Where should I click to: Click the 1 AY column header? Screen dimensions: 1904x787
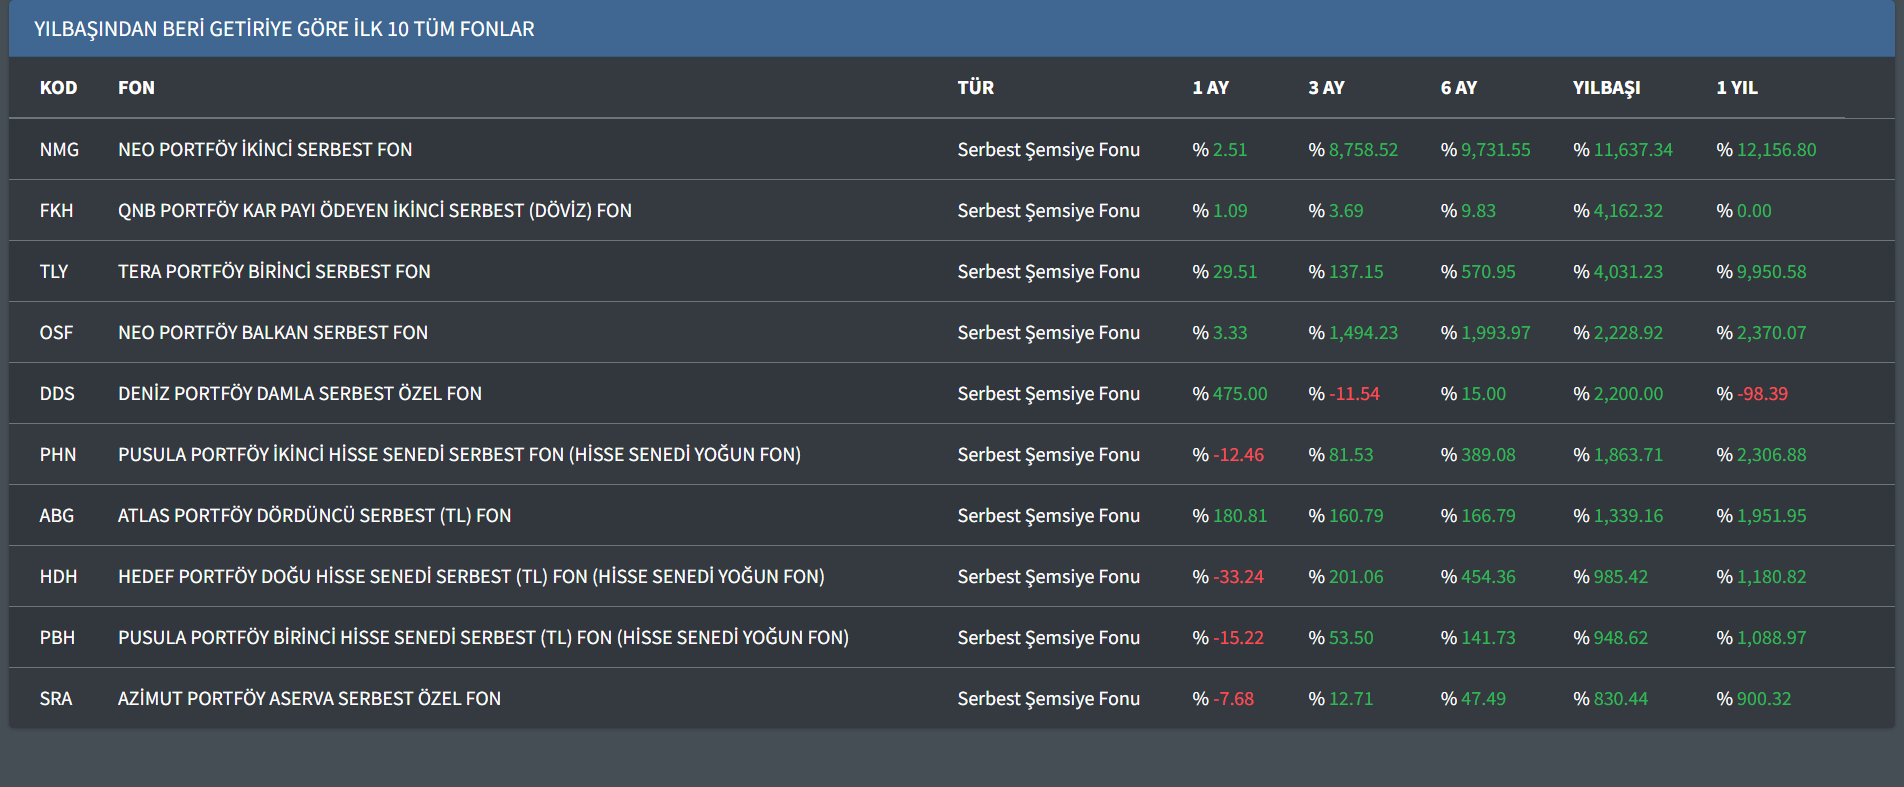[1210, 88]
